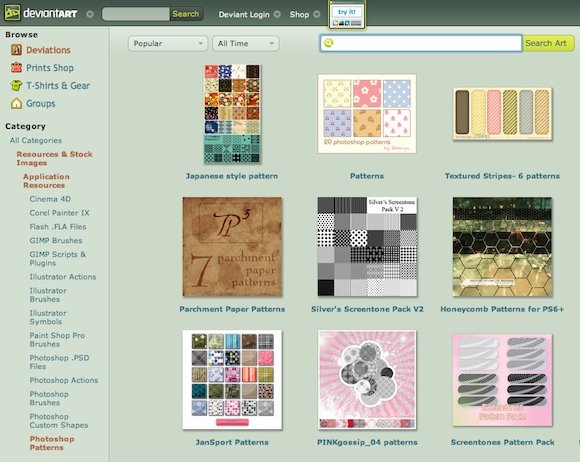Click the green Search button in header
Viewport: 580px width, 462px height.
(186, 14)
